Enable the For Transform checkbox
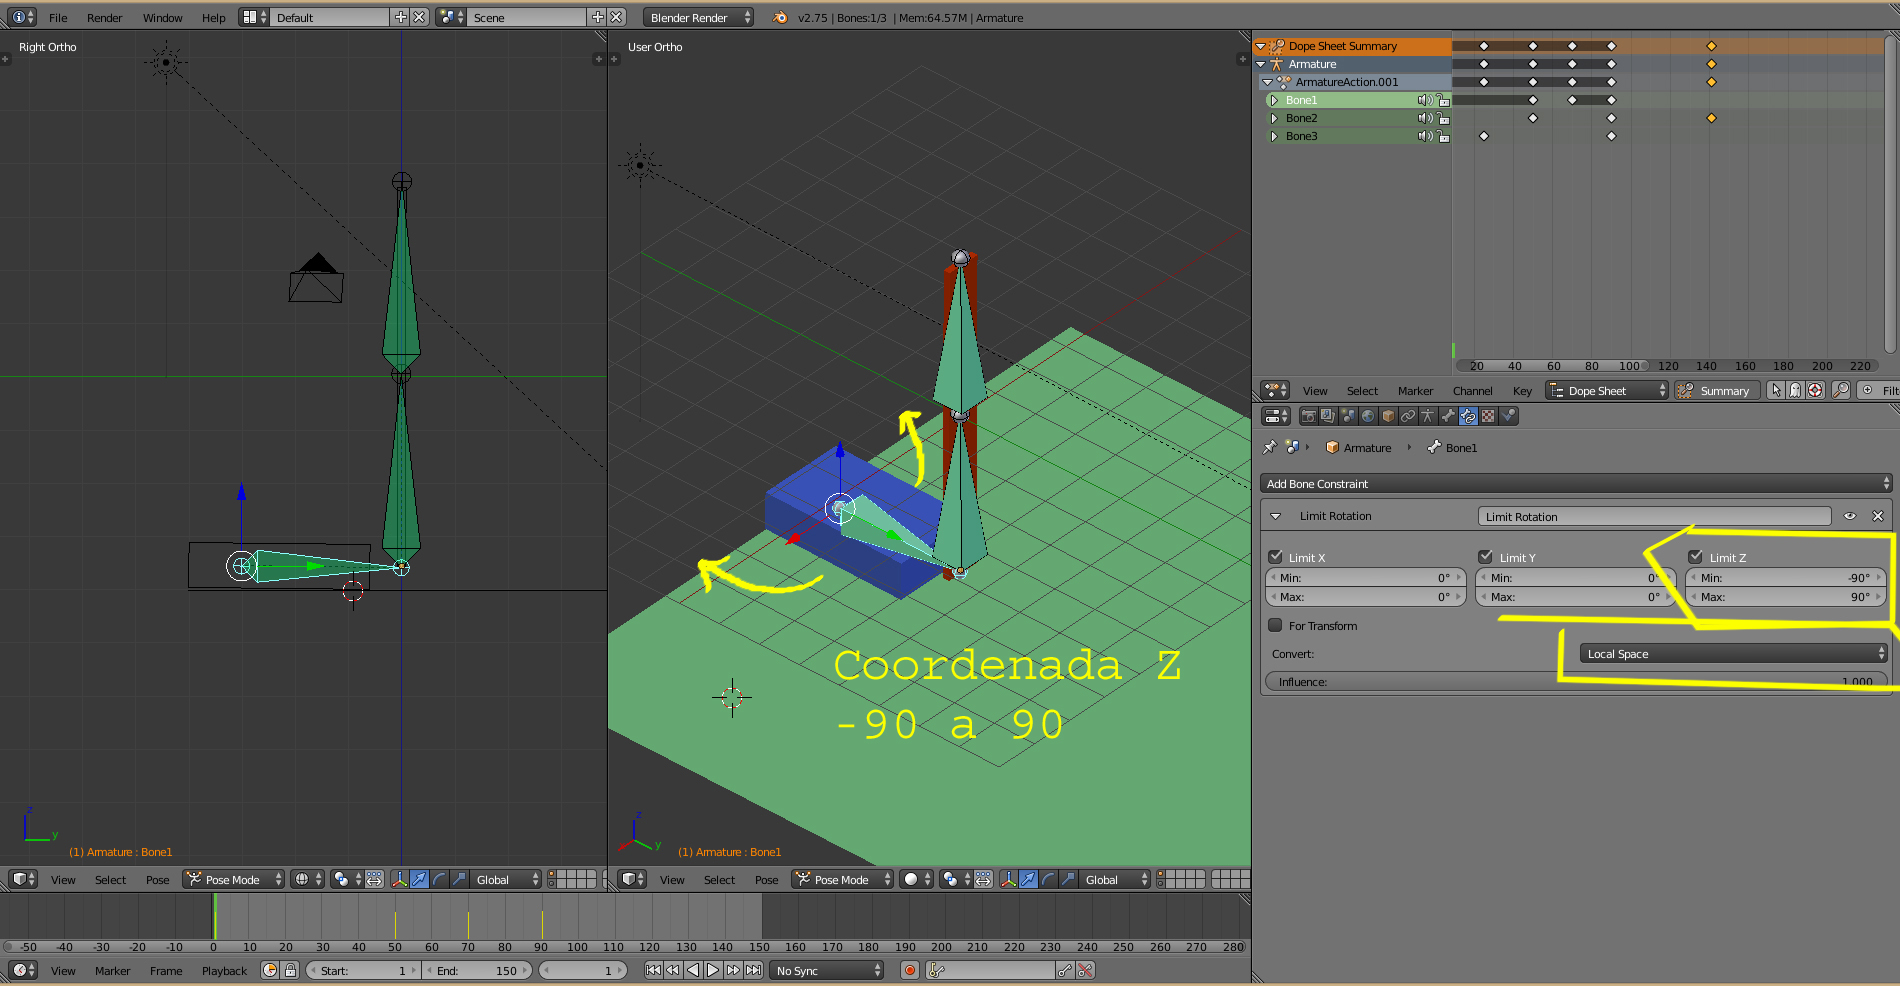Viewport: 1900px width, 986px height. point(1275,625)
